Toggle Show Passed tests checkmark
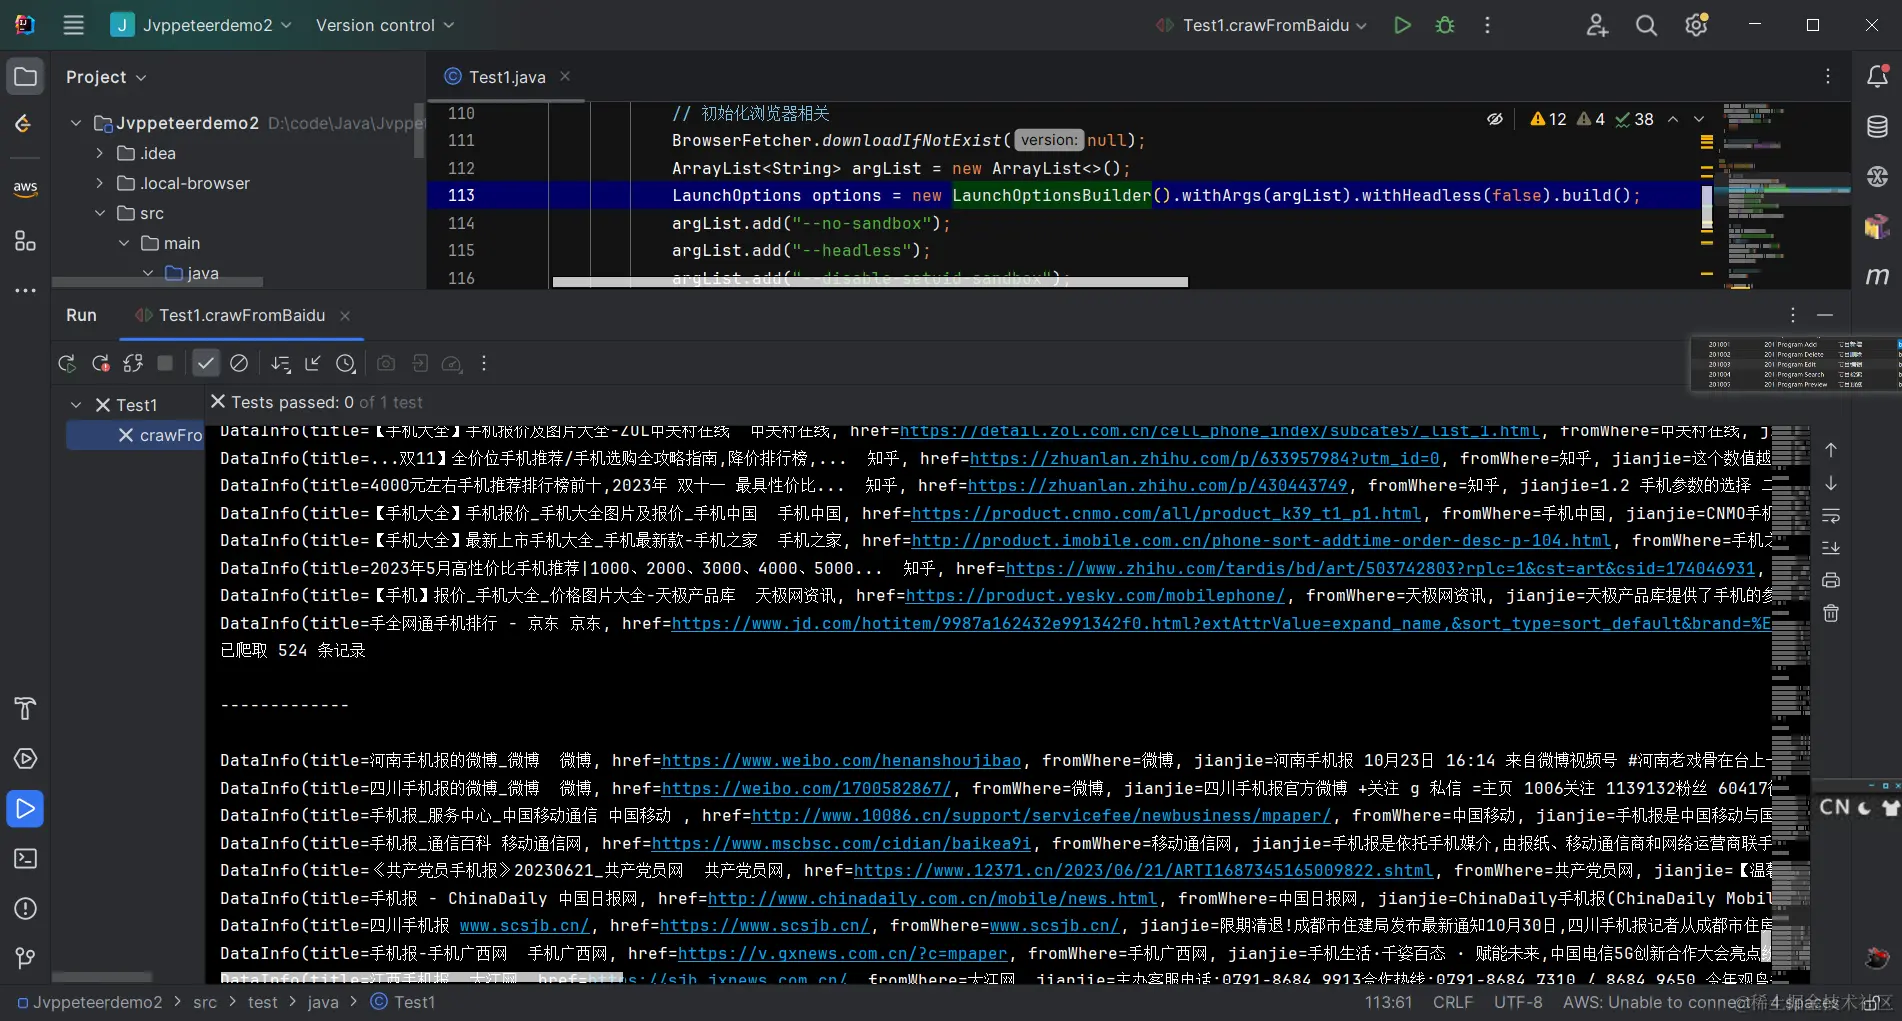This screenshot has width=1902, height=1021. [x=206, y=363]
